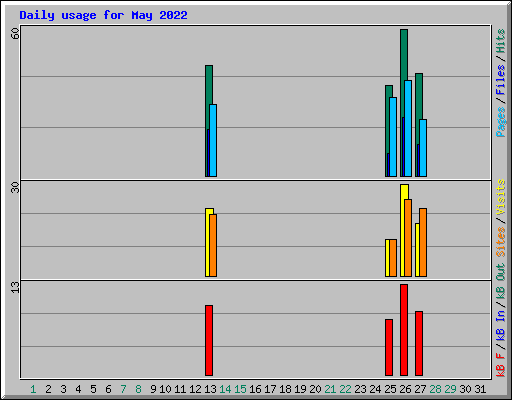Select the cyan Pages bar for day 26
The height and width of the screenshot is (400, 512).
408,128
